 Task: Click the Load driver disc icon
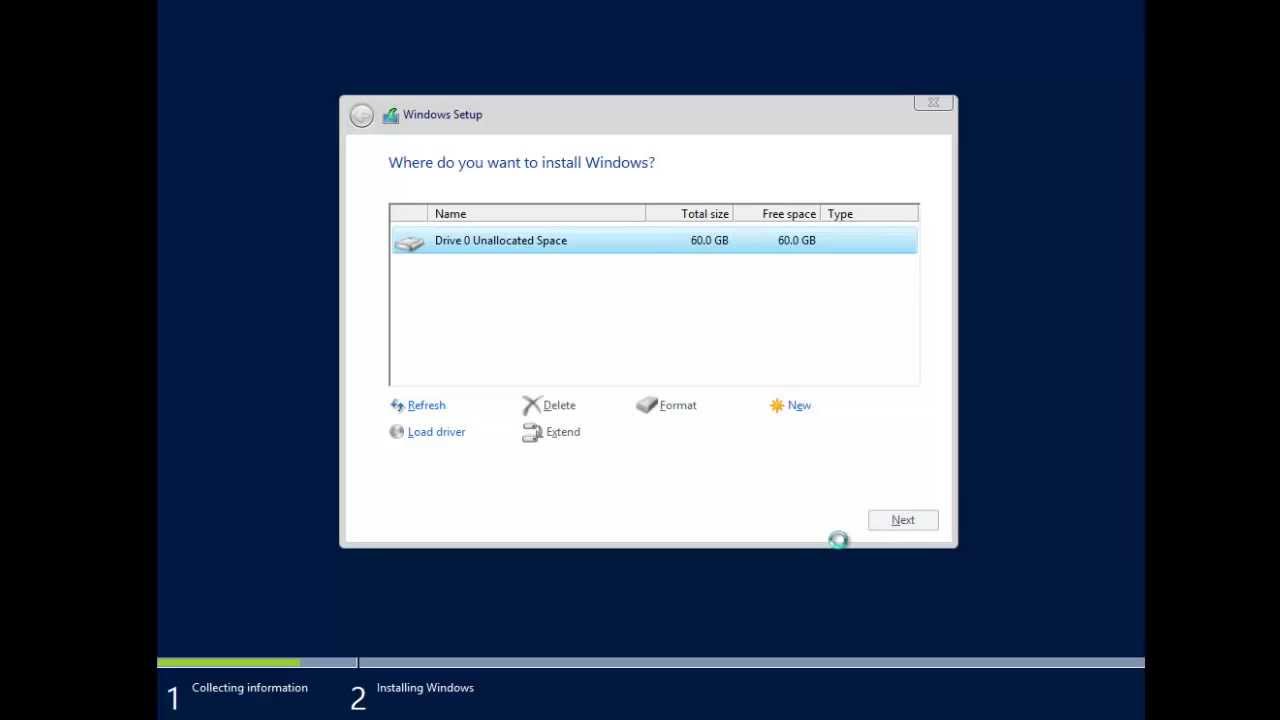coord(397,432)
